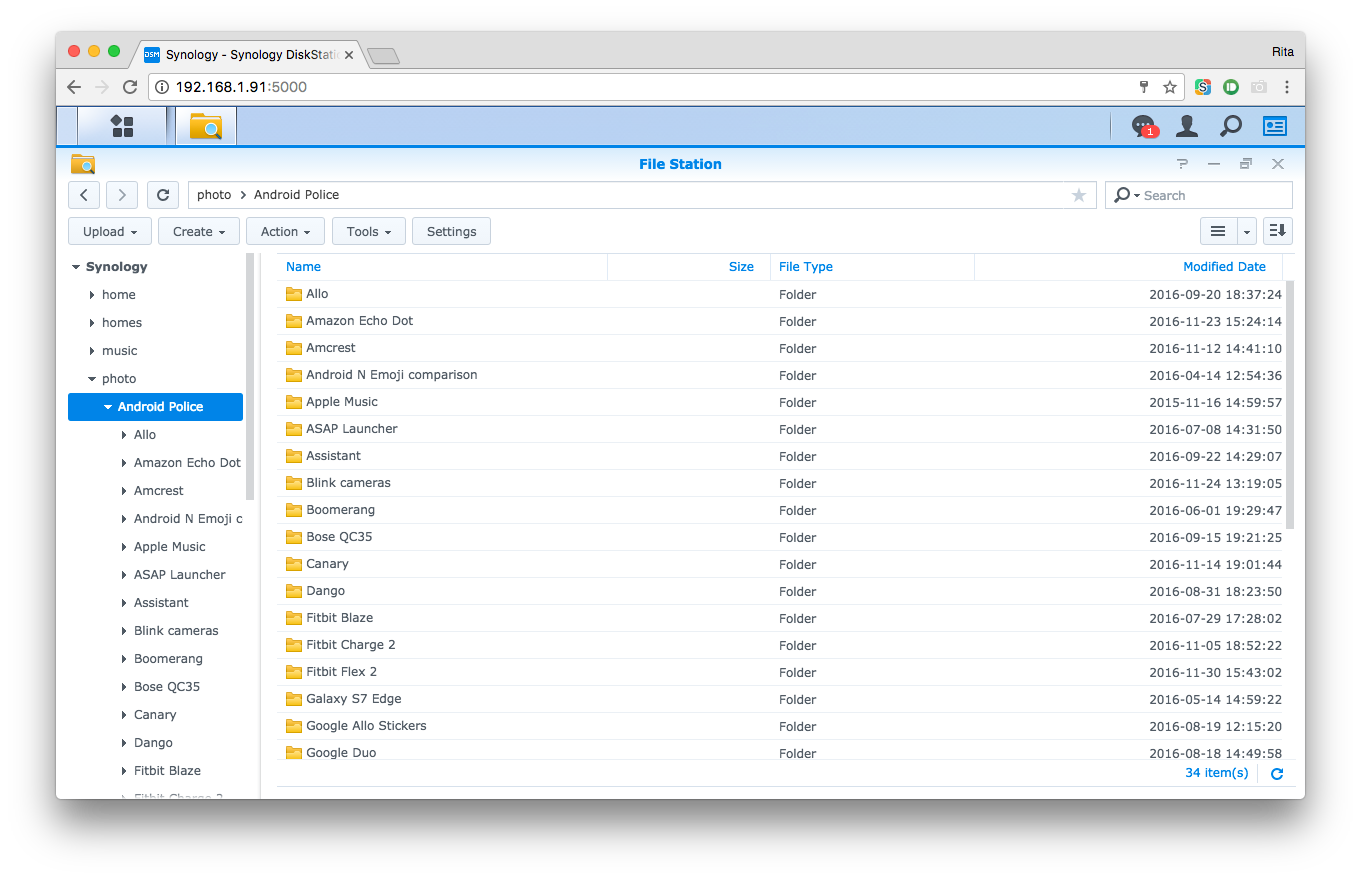Open the Chrome three-dot menu
This screenshot has width=1361, height=879.
pyautogui.click(x=1287, y=87)
